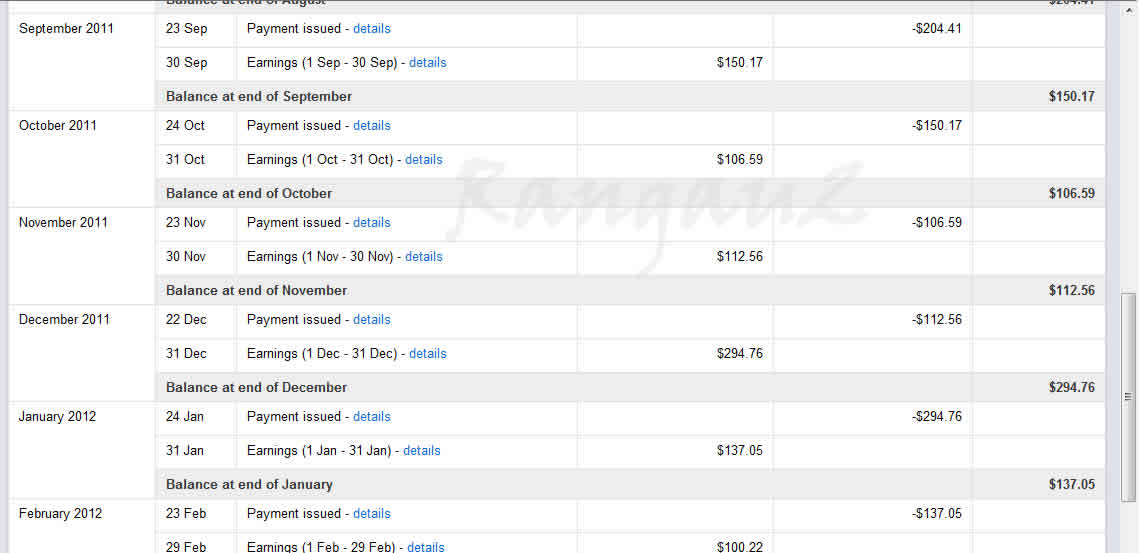
Task: Select the Balance at end of December row
Action: pos(631,387)
